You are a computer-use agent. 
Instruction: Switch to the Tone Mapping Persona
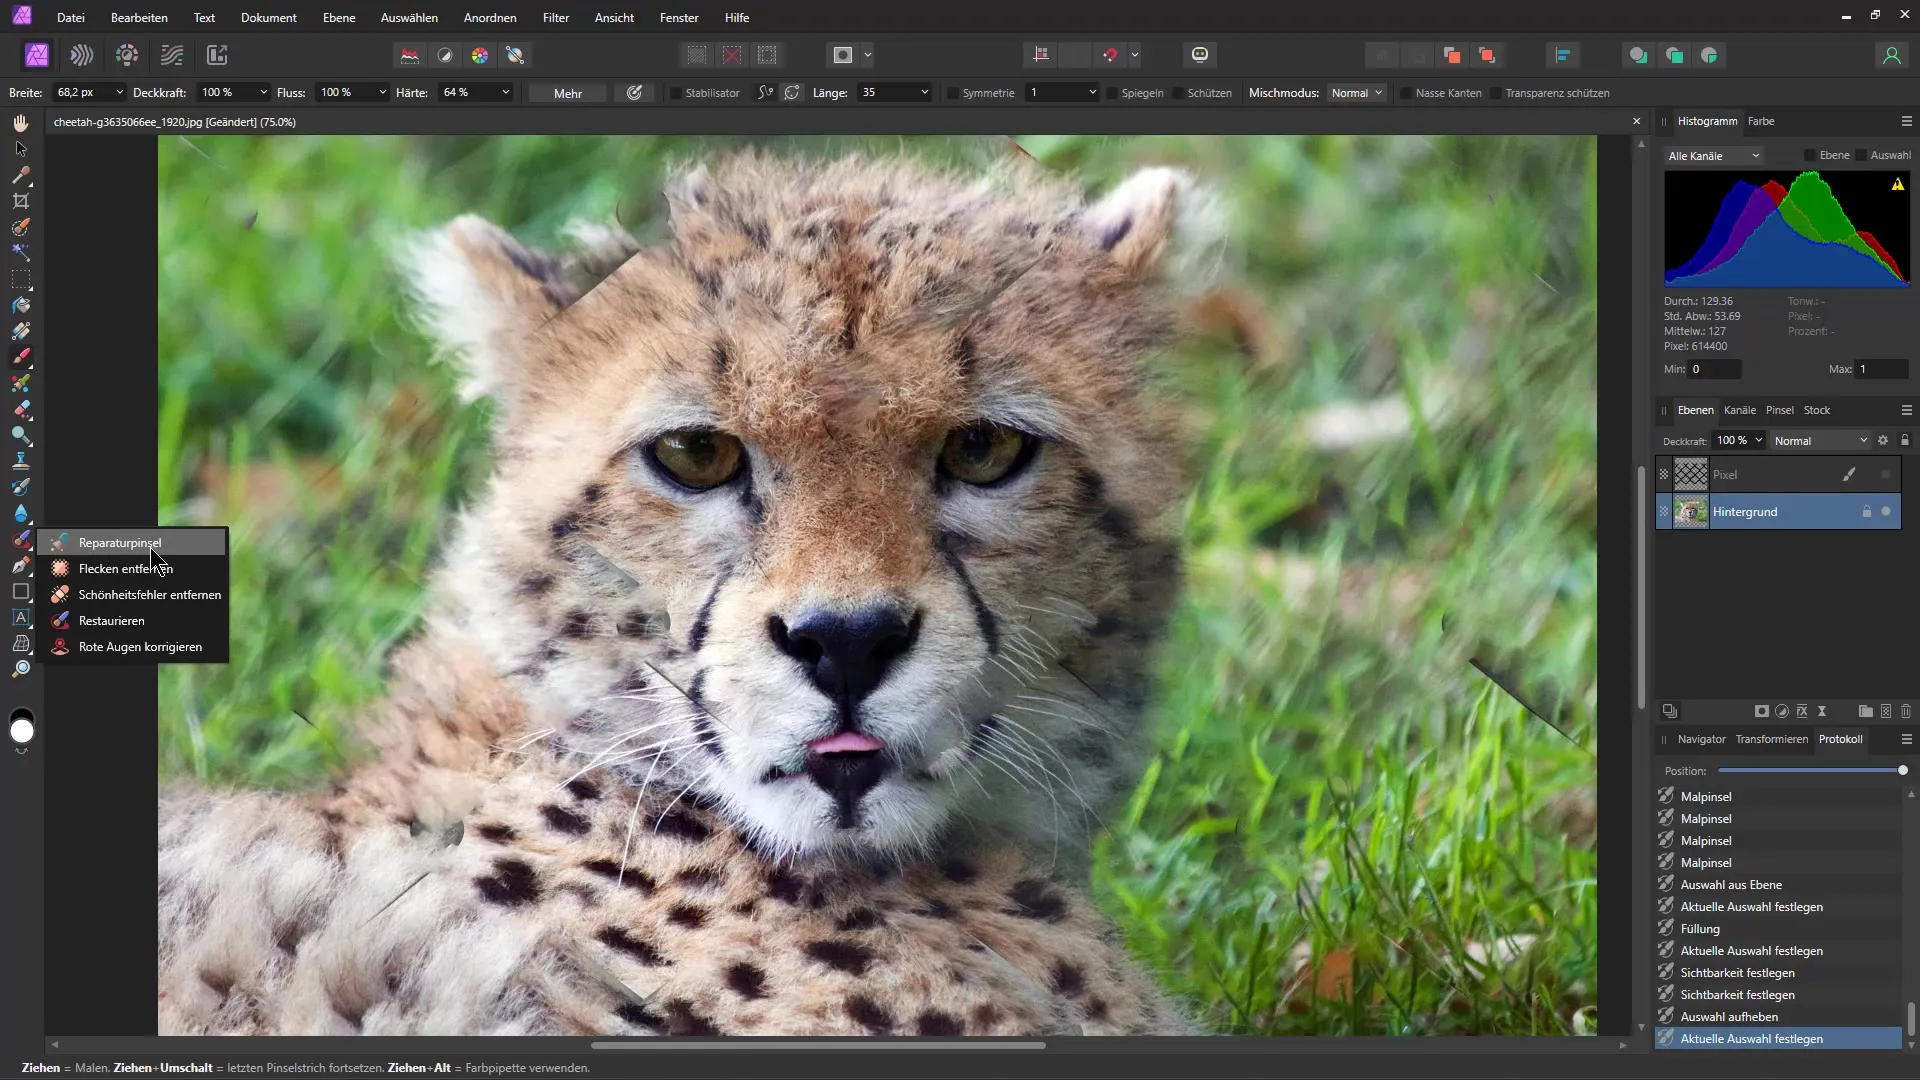pyautogui.click(x=172, y=55)
